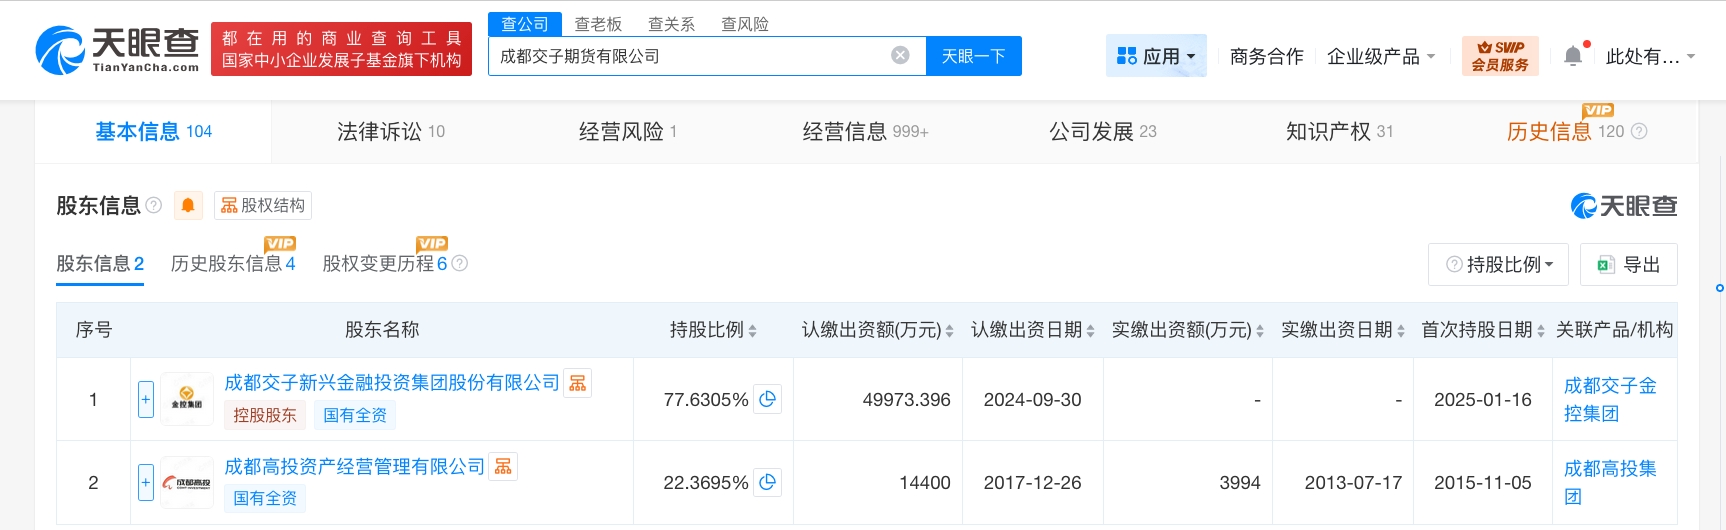
Task: Open pie chart icon next to 22.3695%
Action: click(767, 482)
